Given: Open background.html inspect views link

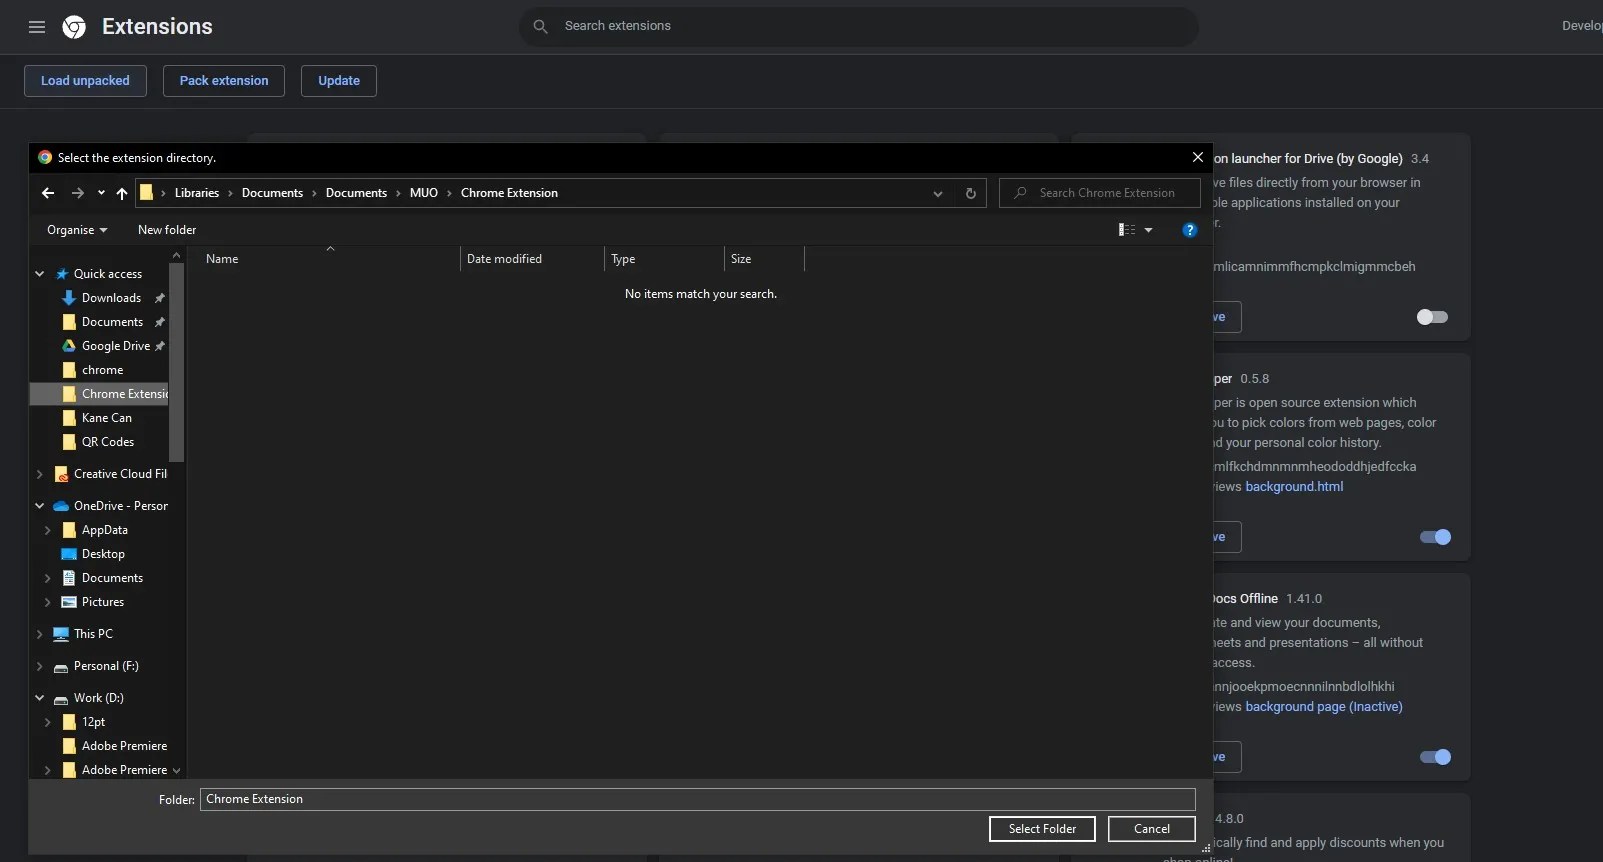Looking at the screenshot, I should click(x=1294, y=487).
